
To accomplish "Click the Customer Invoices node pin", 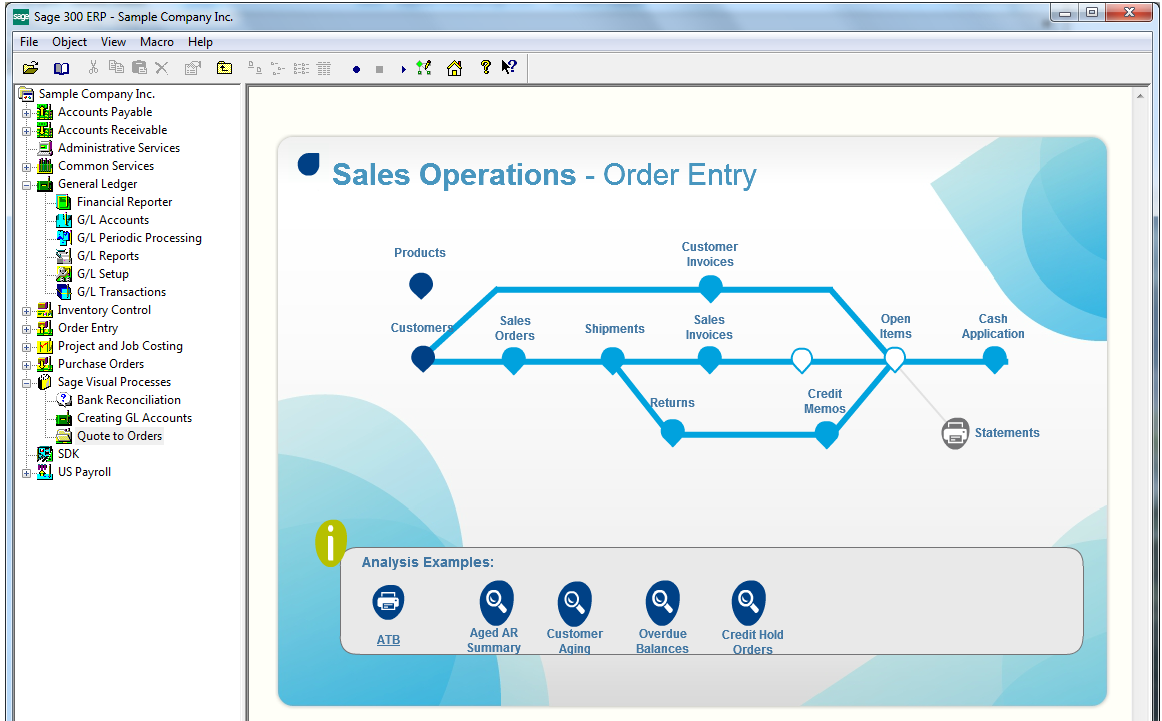I will pyautogui.click(x=710, y=288).
